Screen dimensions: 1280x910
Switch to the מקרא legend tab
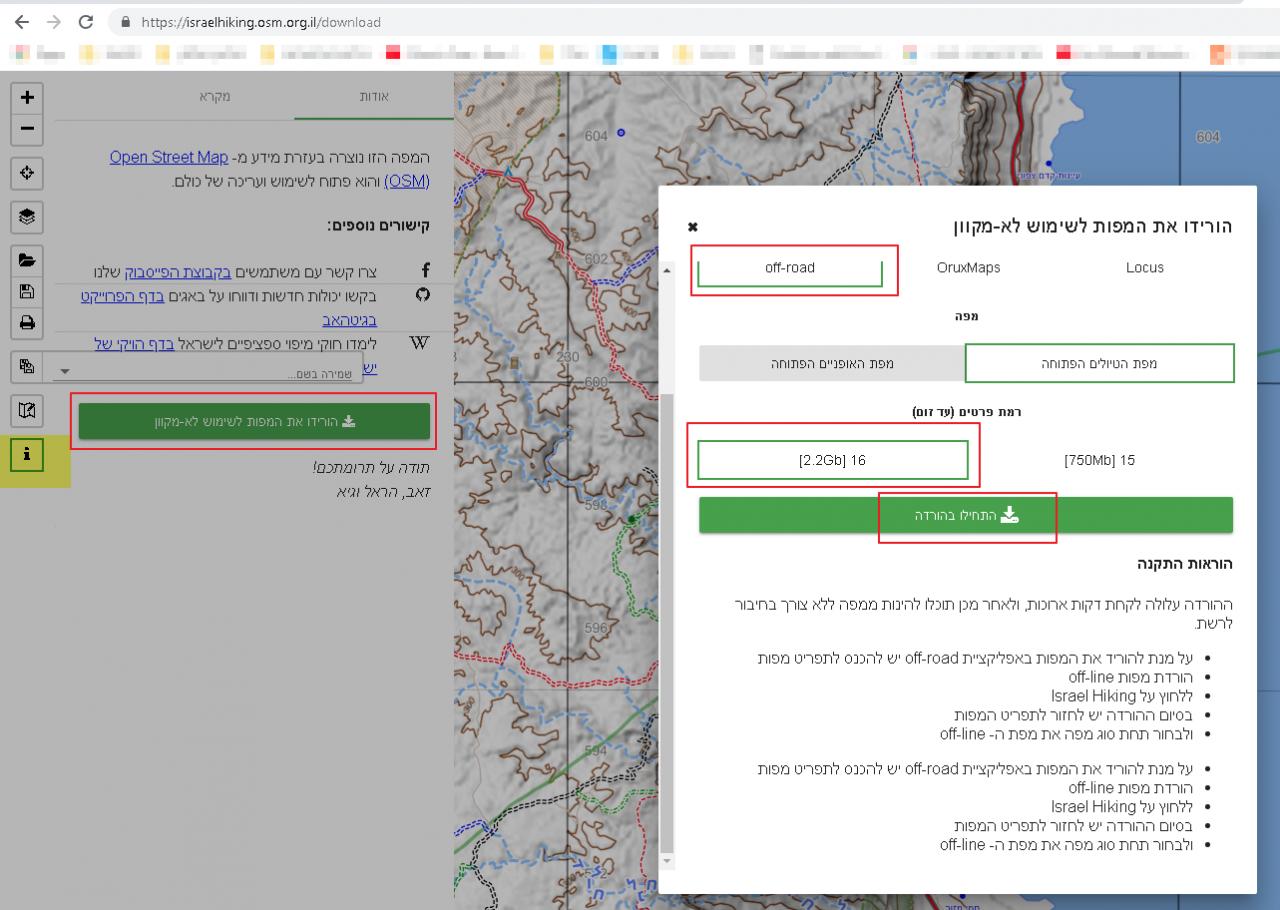point(214,96)
